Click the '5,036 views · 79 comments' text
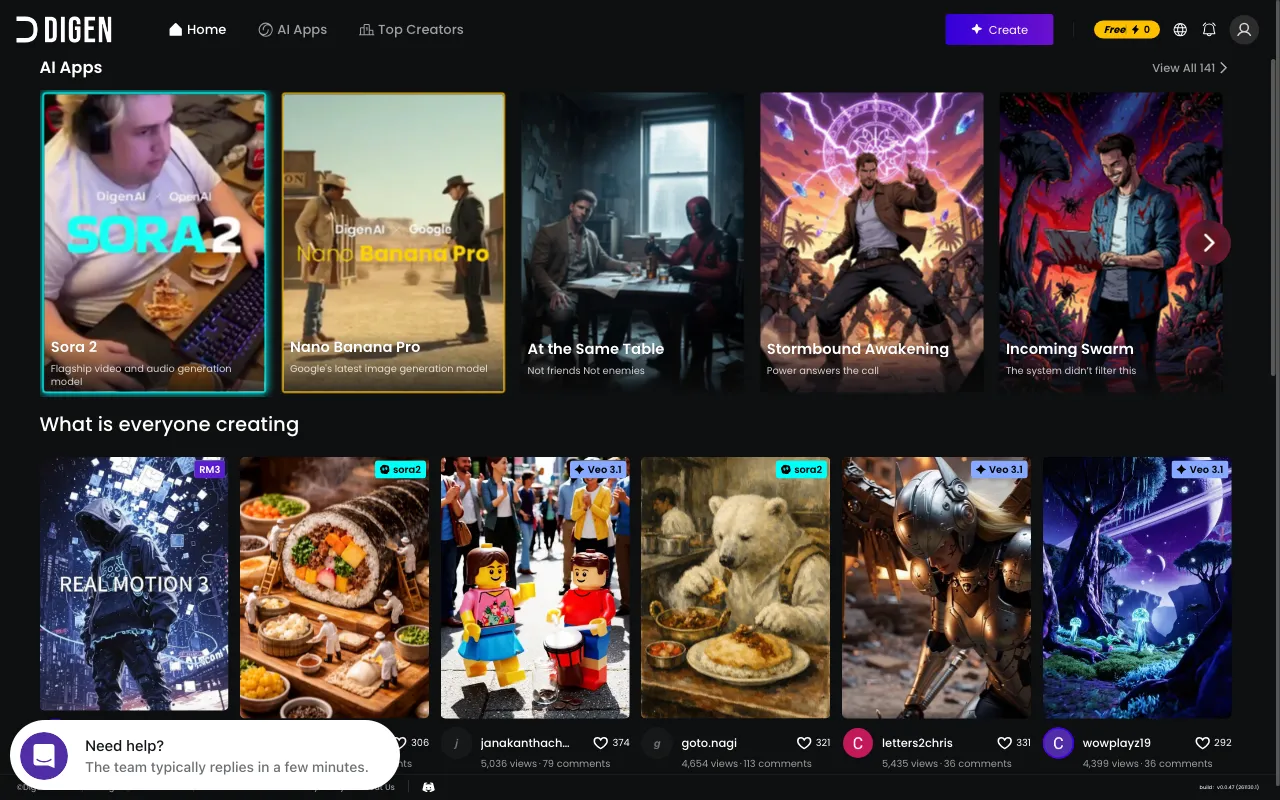 click(x=545, y=763)
